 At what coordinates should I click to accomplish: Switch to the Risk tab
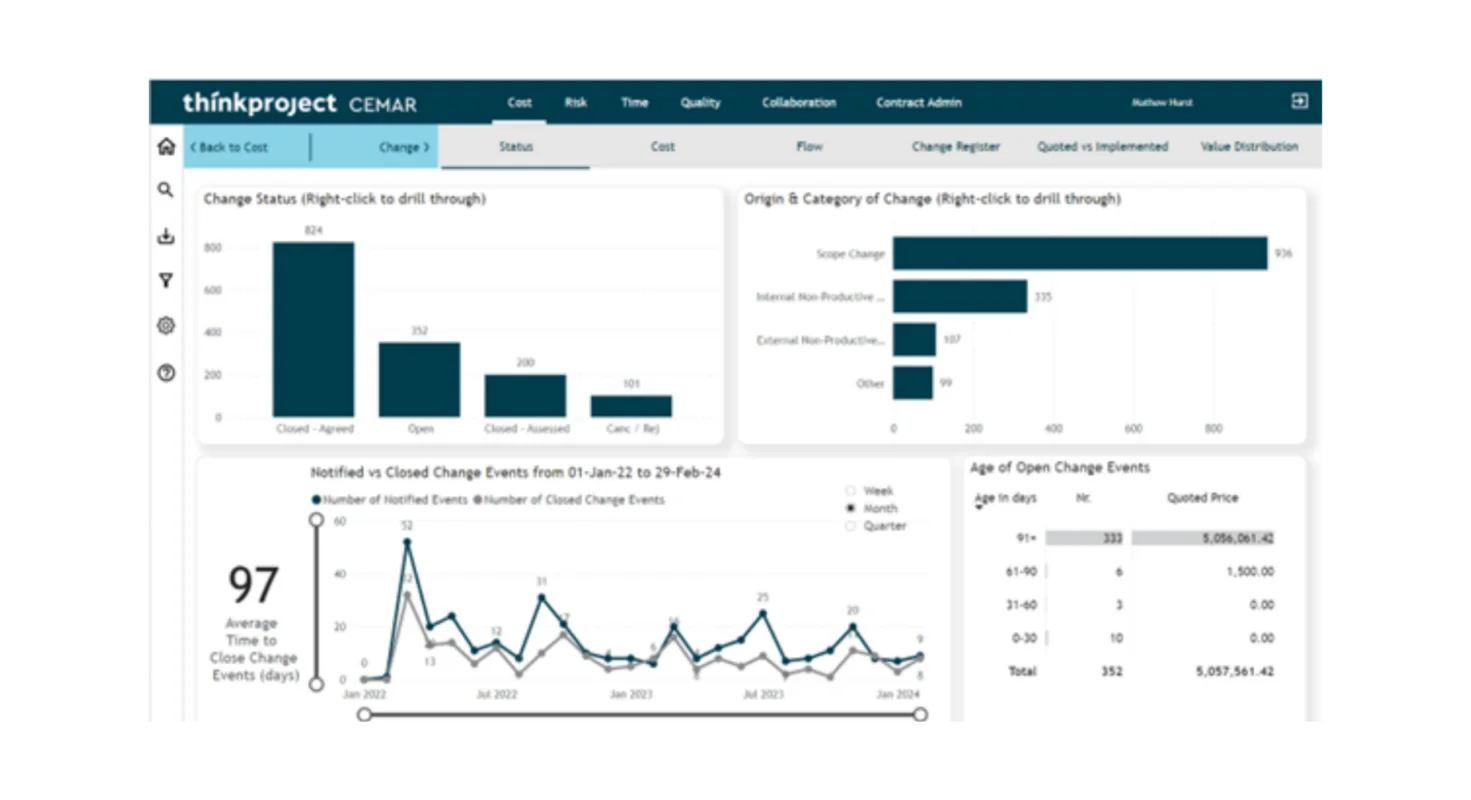tap(575, 102)
